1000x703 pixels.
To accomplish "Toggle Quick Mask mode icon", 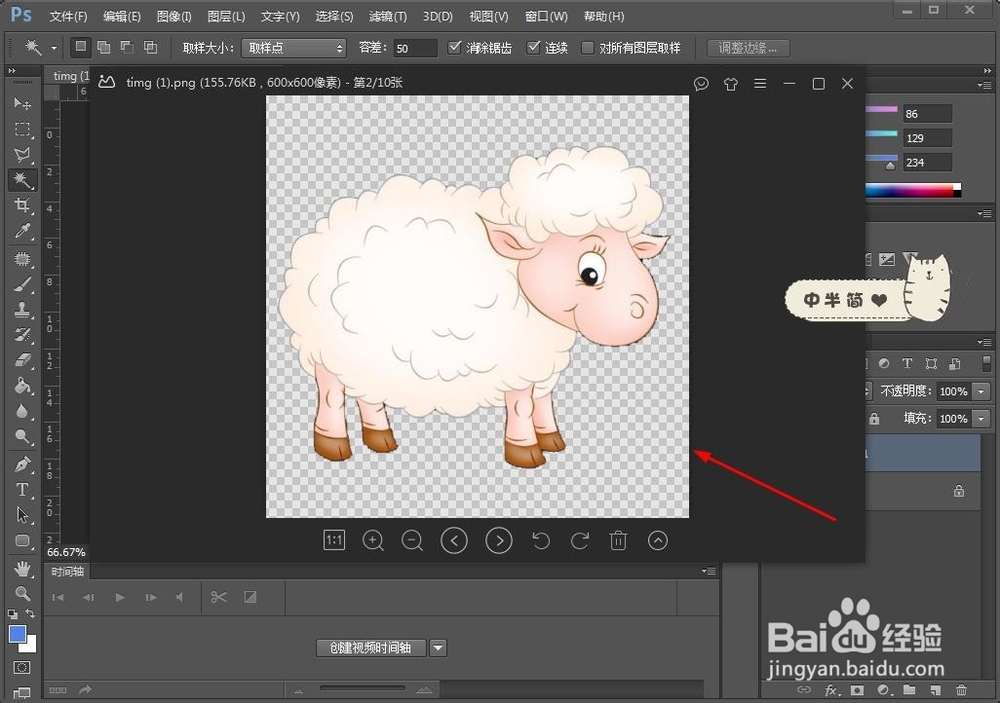I will [22, 668].
